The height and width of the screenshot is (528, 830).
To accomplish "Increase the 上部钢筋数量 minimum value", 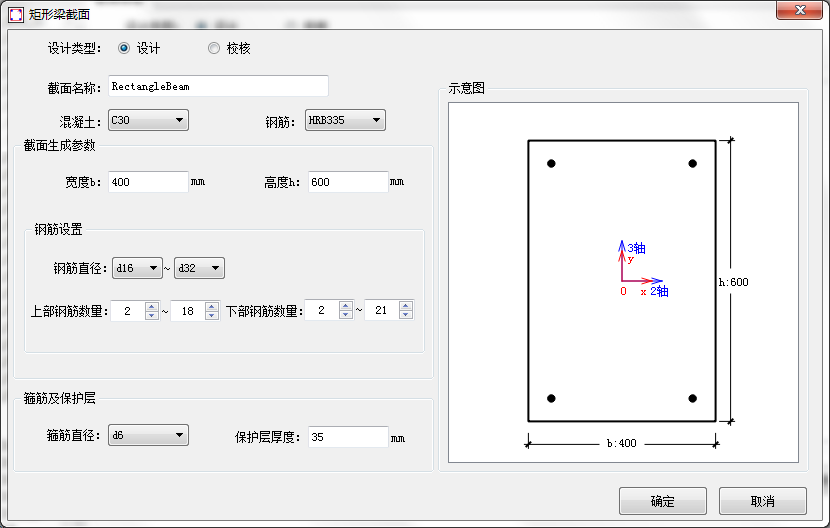I will (x=151, y=306).
